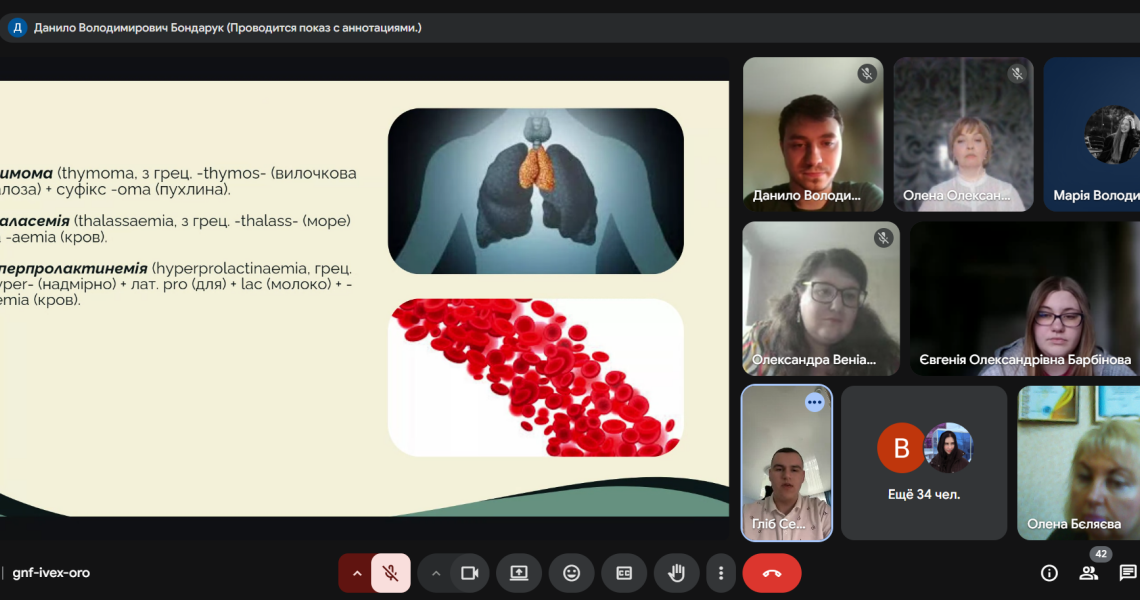Expand video settings chevron beside the camera

436,573
